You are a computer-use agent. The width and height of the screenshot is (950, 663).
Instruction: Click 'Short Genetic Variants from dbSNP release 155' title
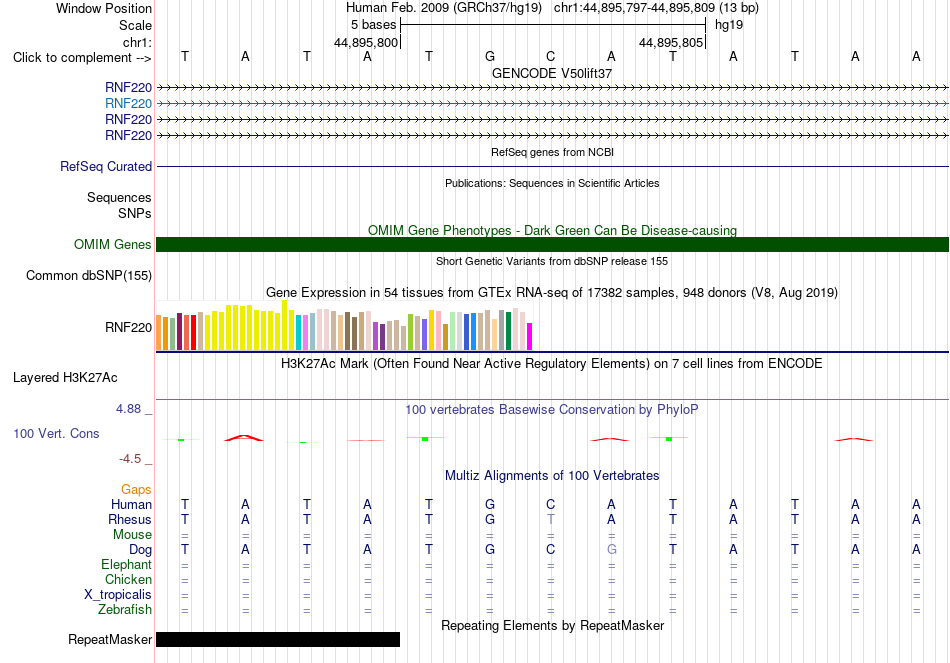click(552, 261)
